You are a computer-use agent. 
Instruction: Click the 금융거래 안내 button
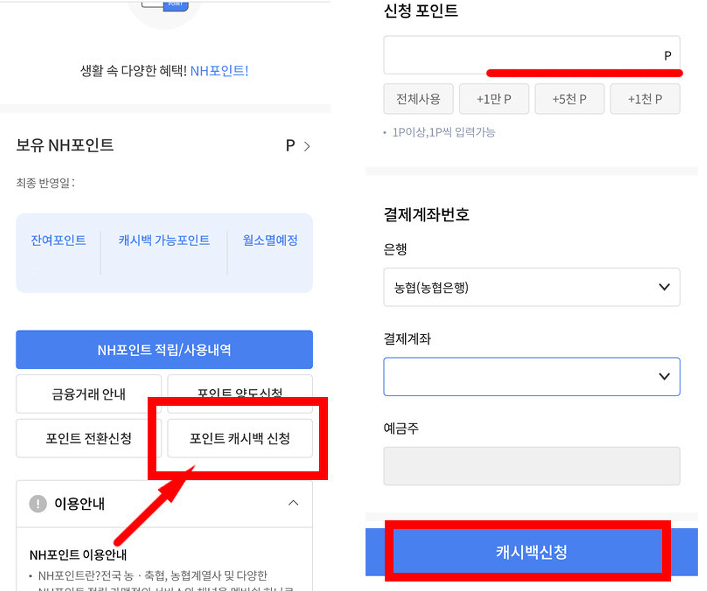tap(89, 394)
